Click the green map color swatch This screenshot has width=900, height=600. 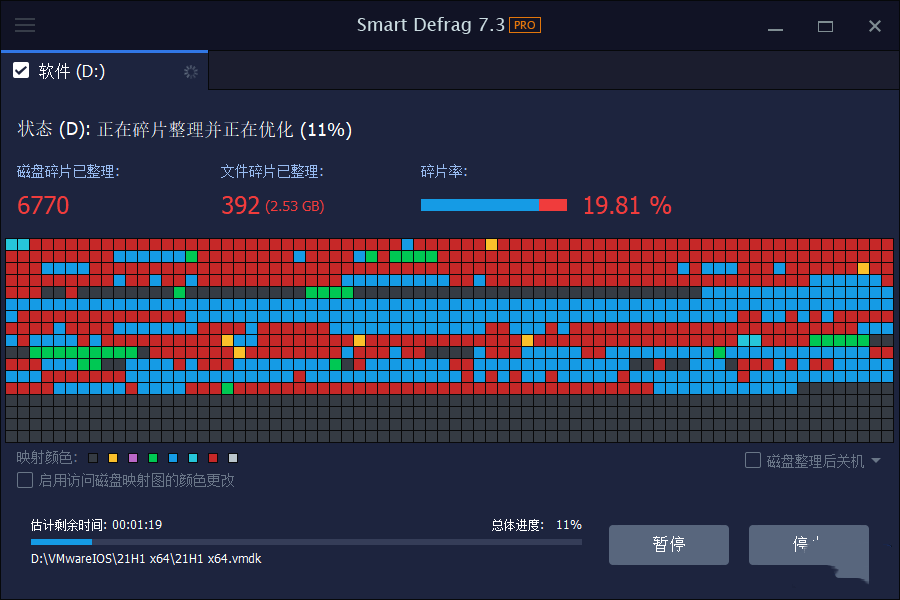click(x=153, y=458)
